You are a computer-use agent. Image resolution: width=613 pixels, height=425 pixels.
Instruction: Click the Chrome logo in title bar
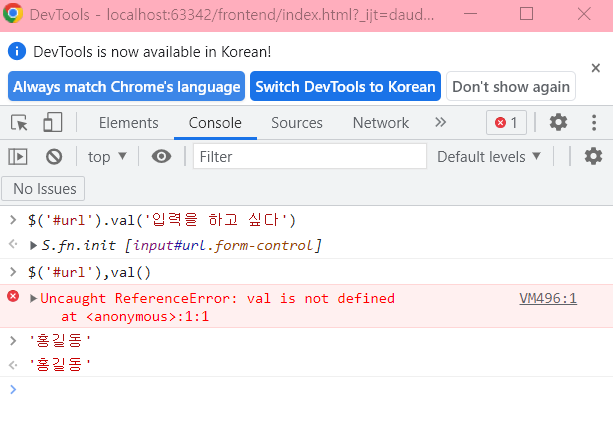pos(13,13)
